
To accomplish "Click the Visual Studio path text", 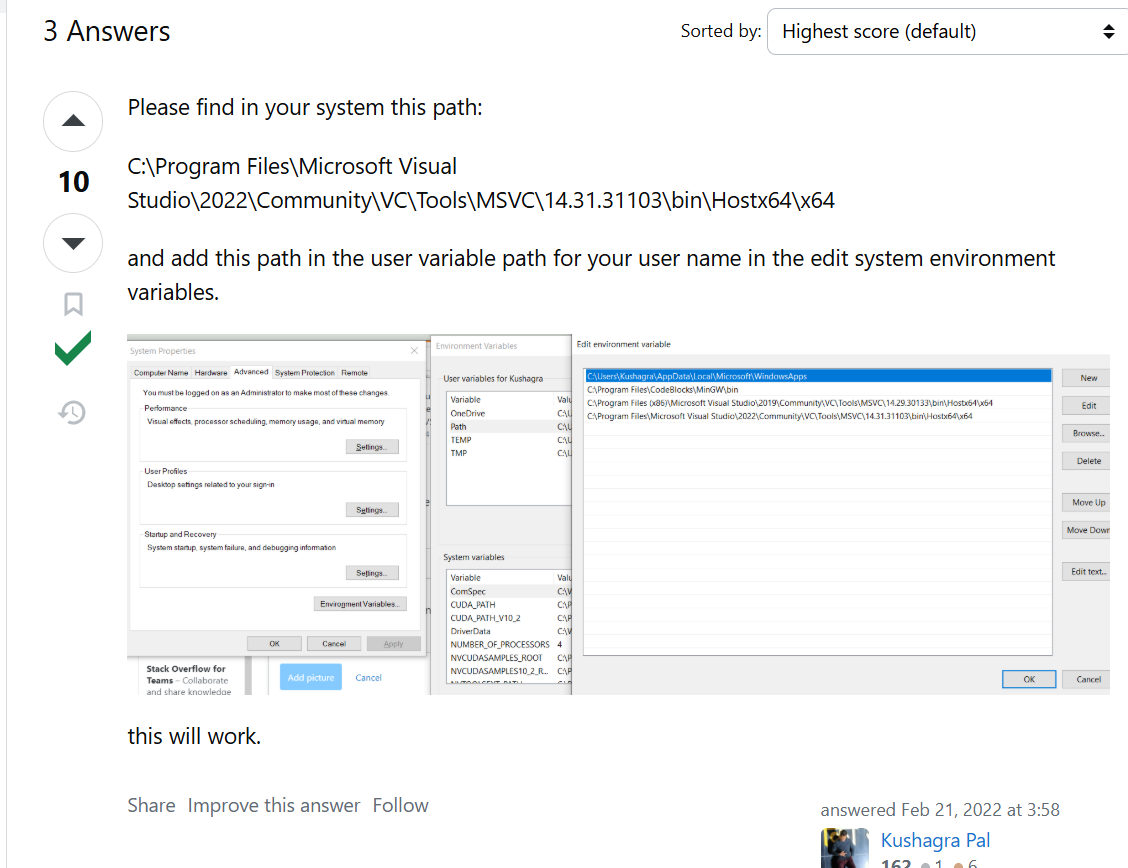I will (x=481, y=183).
